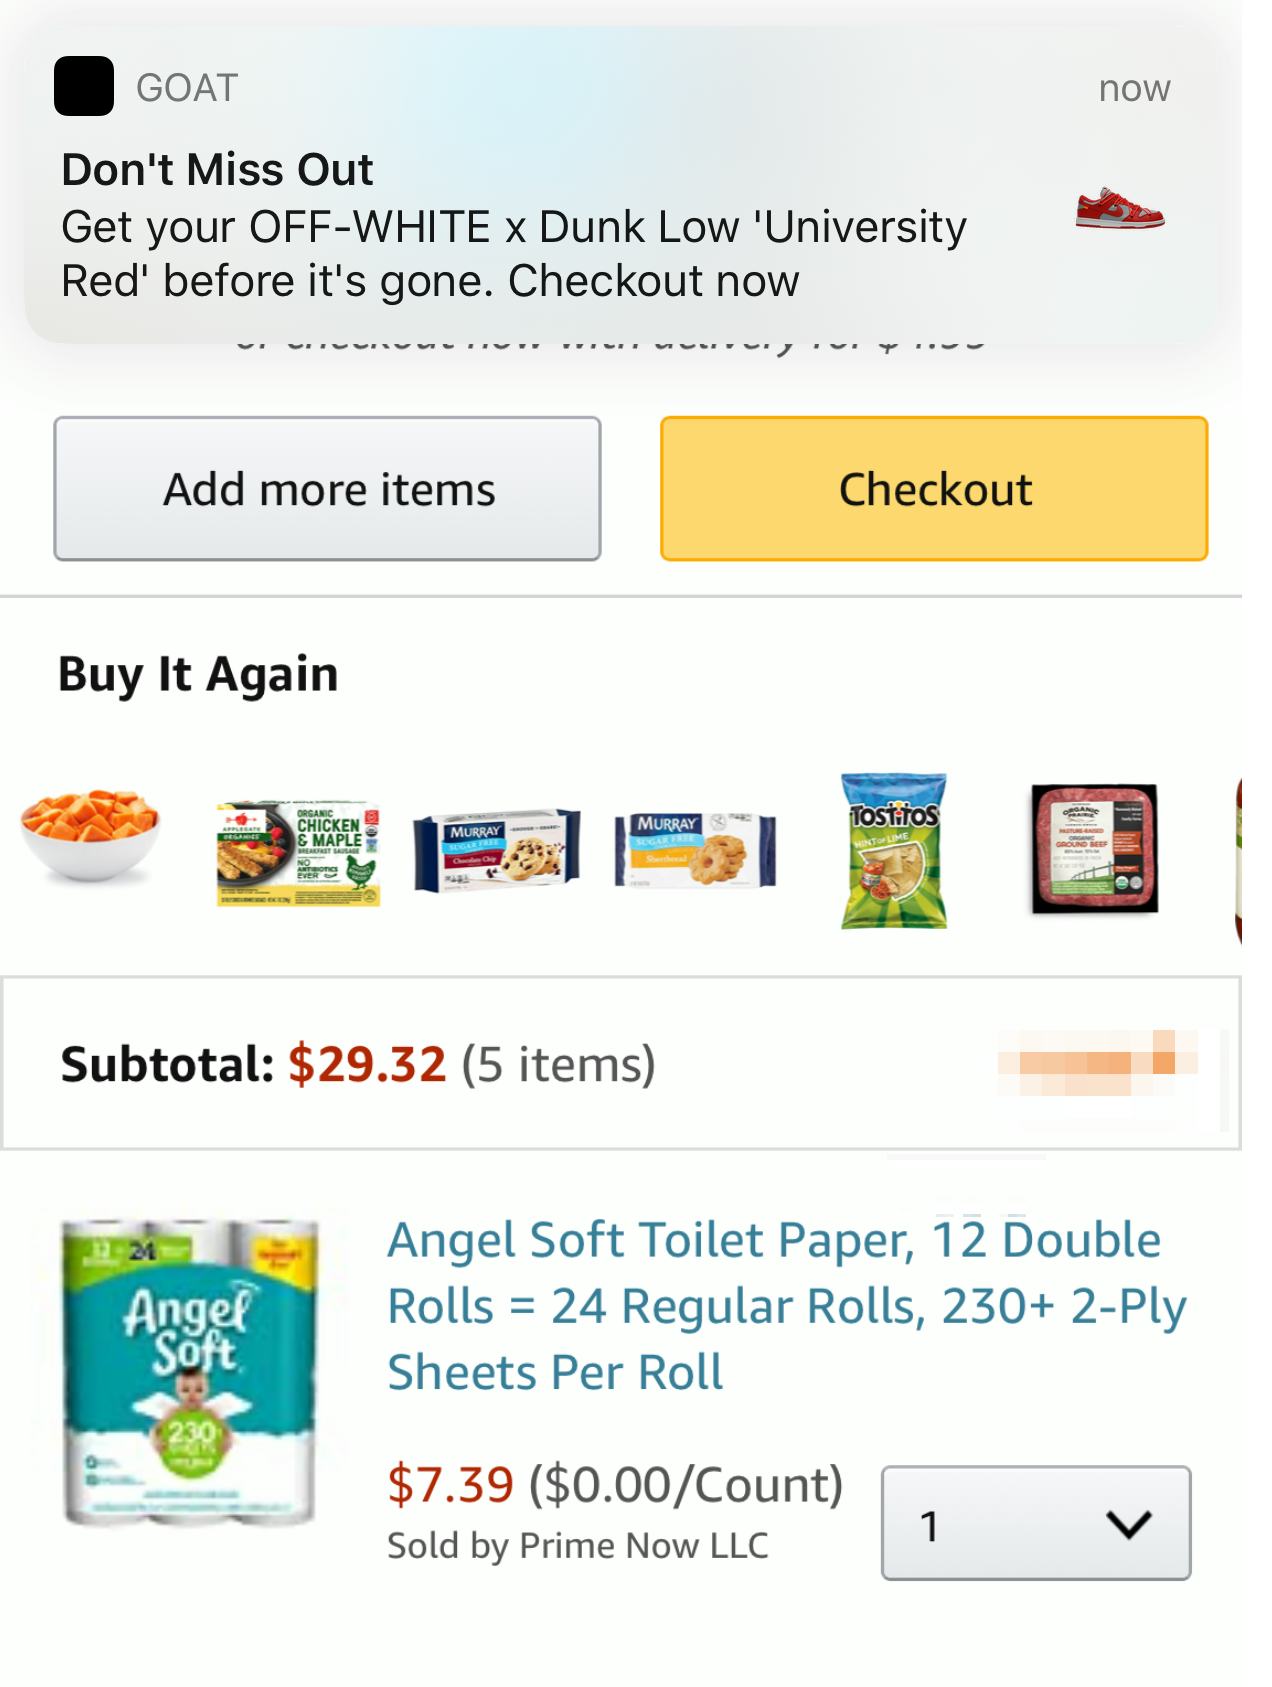
Task: Tap the Sold by Prime Now LLC text
Action: coord(577,1546)
